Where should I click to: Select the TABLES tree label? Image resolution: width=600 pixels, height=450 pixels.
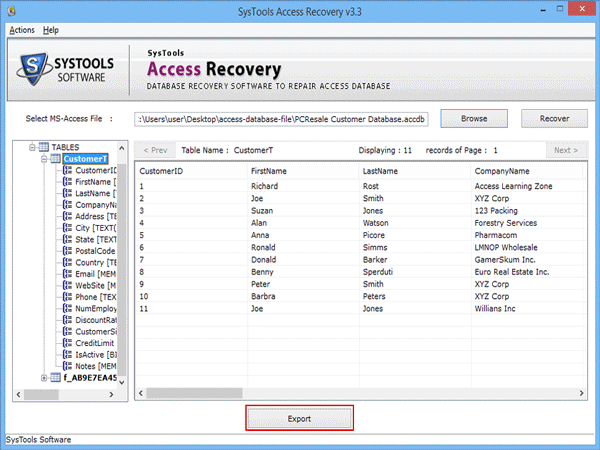pos(65,147)
